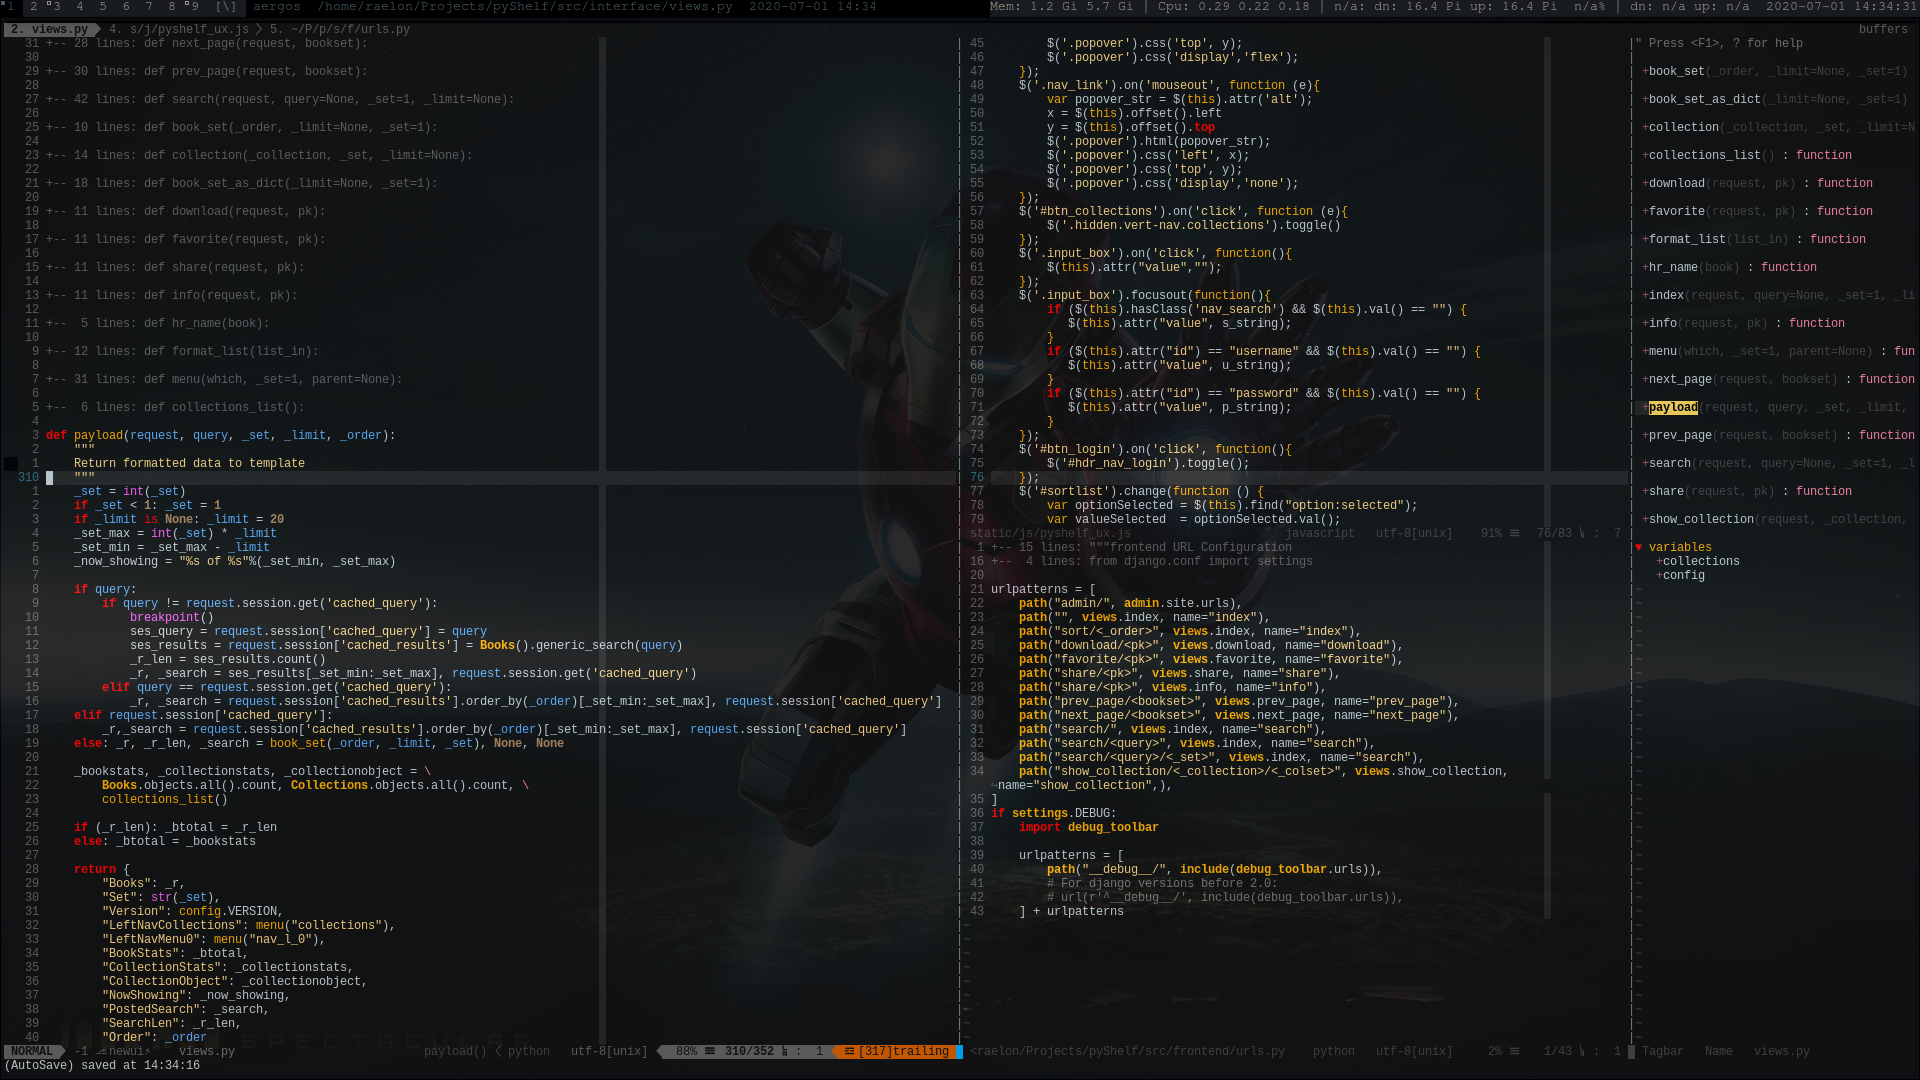
Task: Click the [\] layout indicator in top bar
Action: pos(226,7)
